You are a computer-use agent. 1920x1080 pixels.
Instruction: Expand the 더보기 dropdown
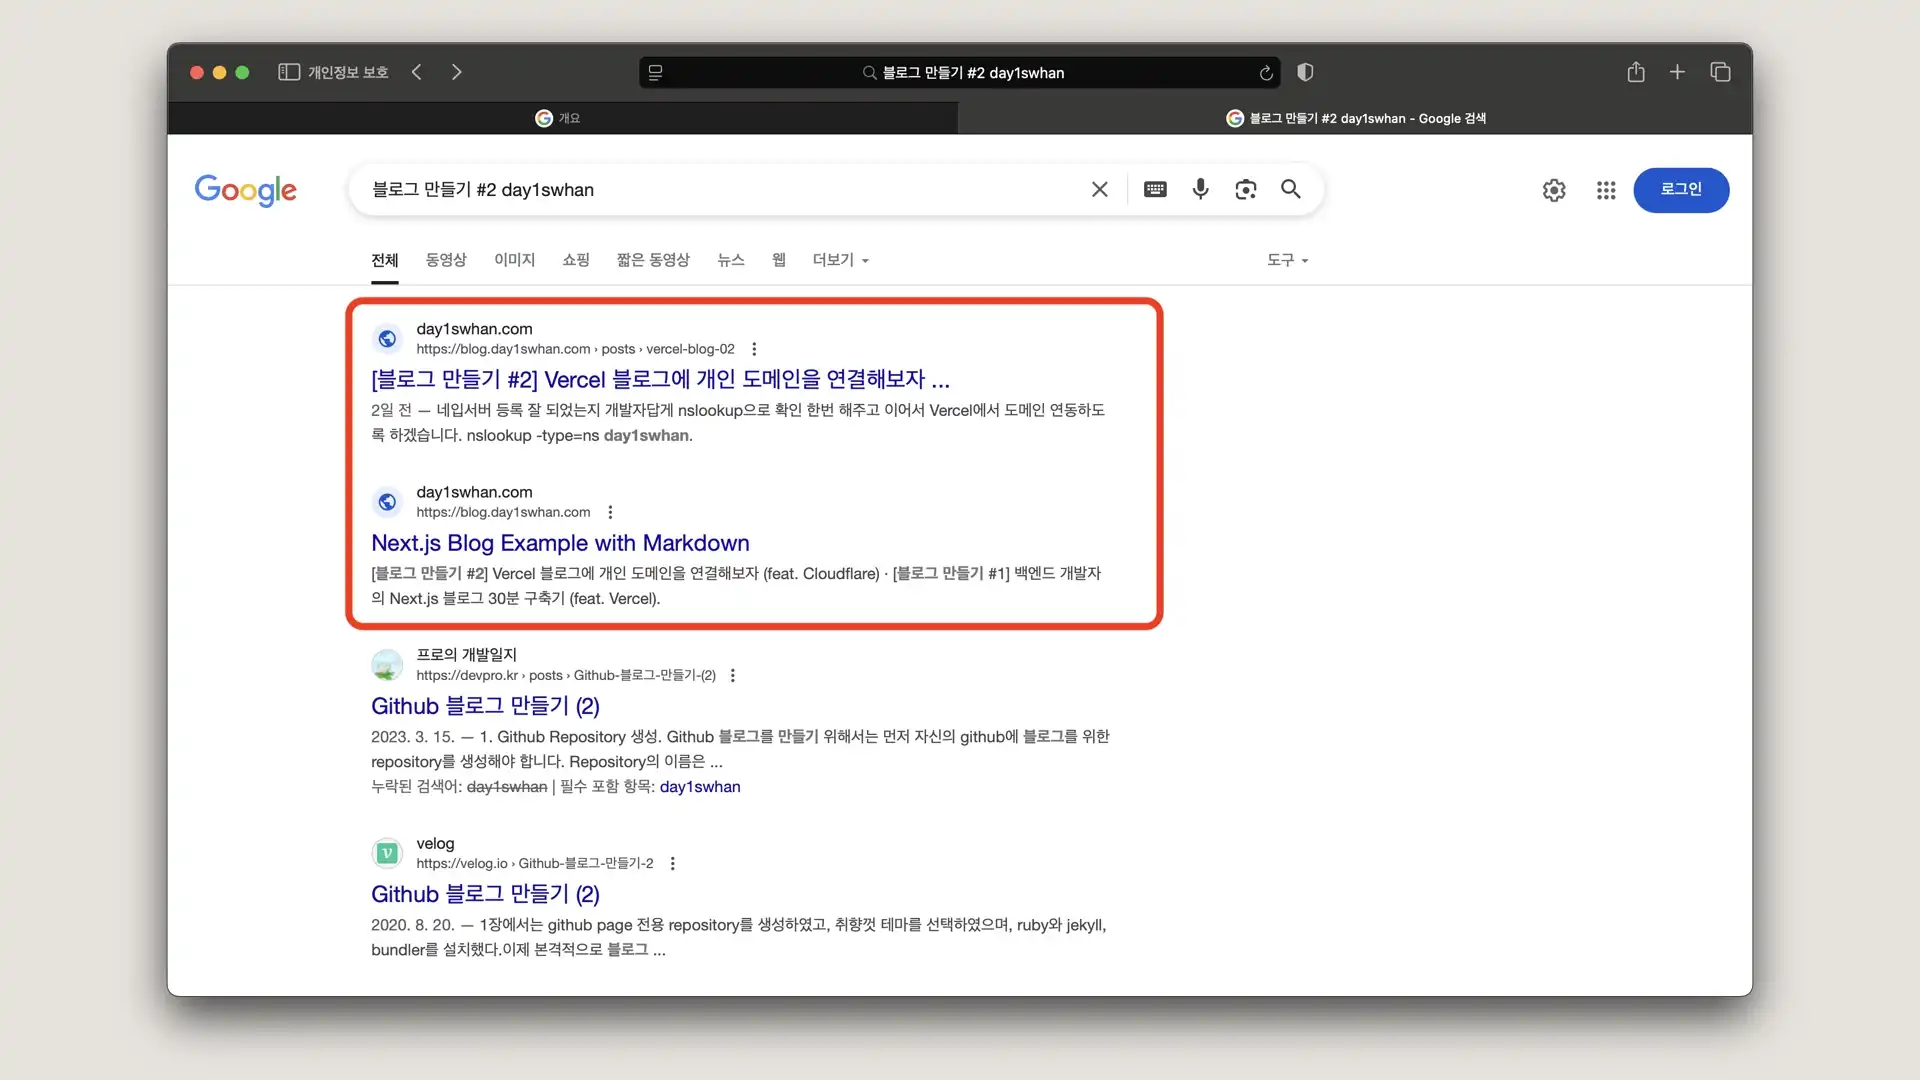coord(841,260)
